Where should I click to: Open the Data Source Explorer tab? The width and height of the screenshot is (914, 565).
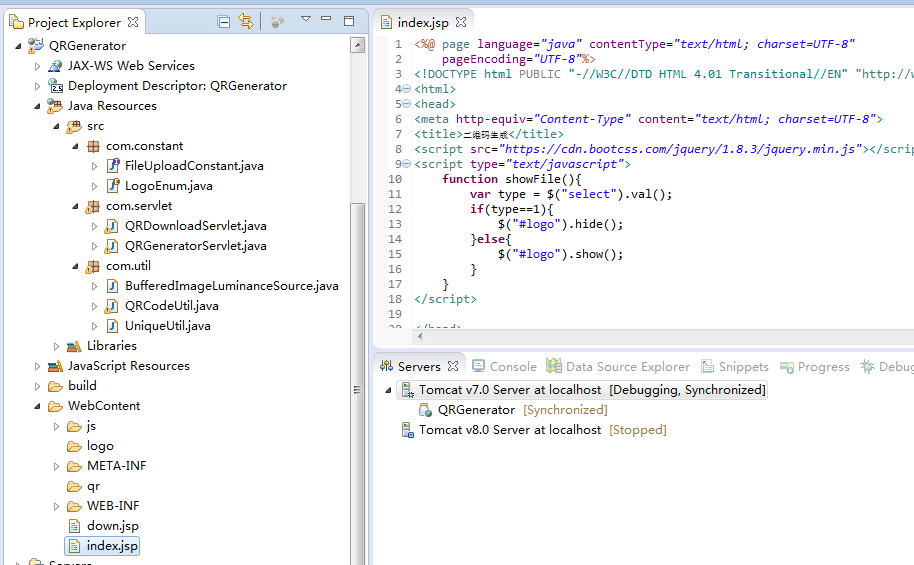(627, 367)
